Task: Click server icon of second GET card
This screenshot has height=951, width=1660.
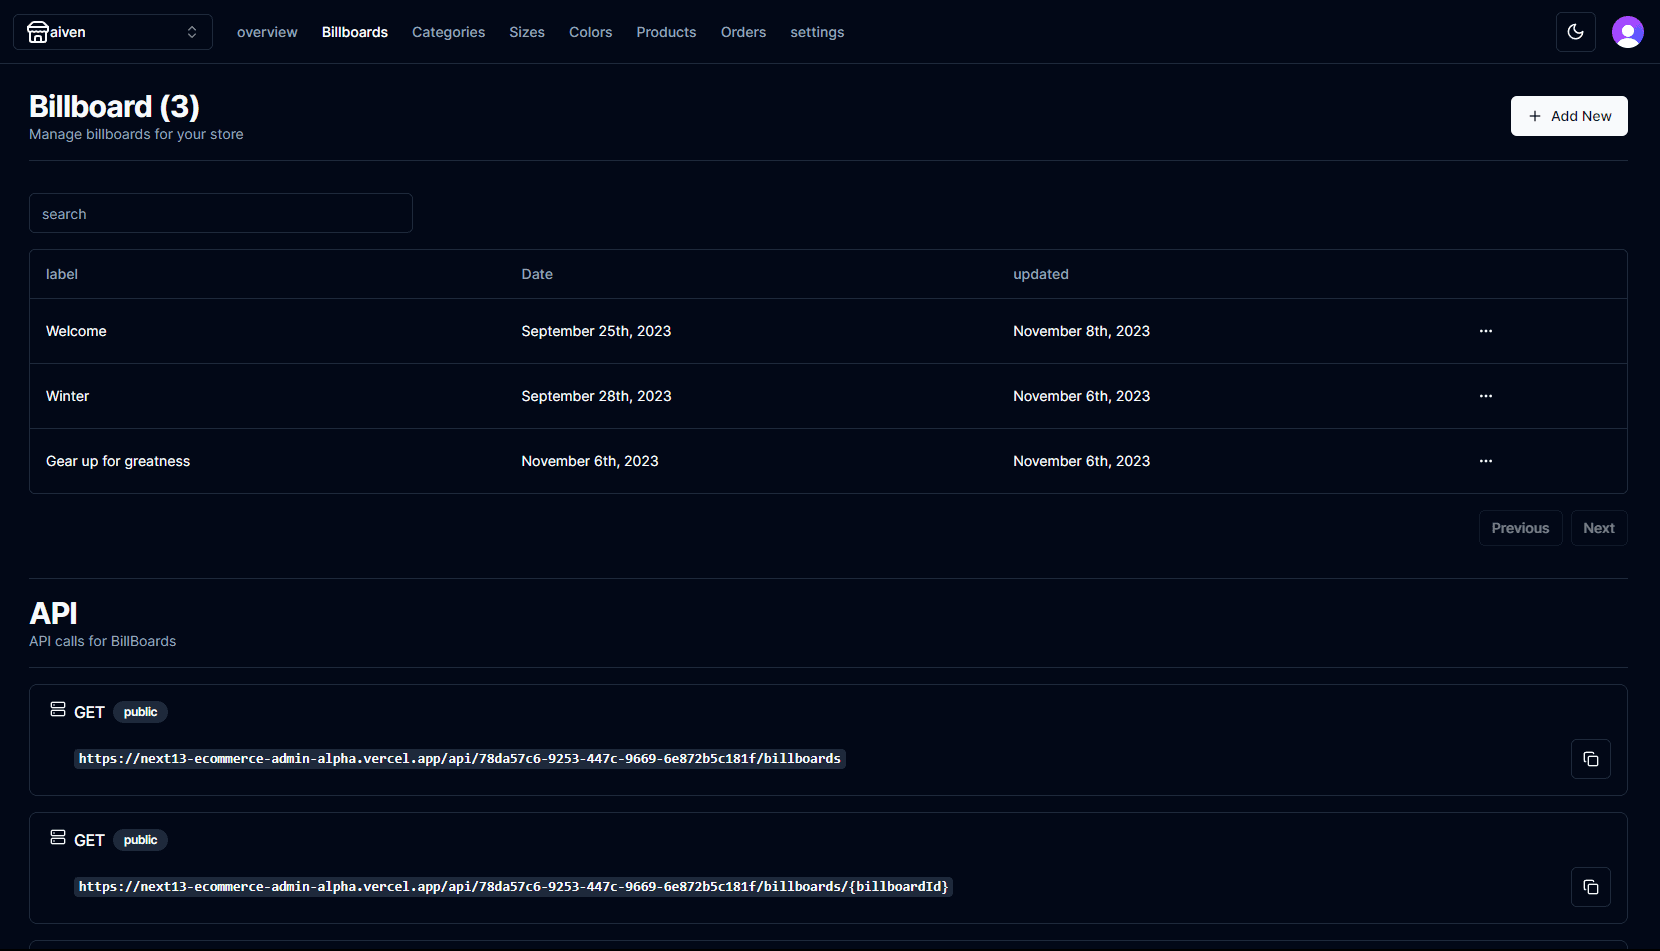Action: (58, 837)
